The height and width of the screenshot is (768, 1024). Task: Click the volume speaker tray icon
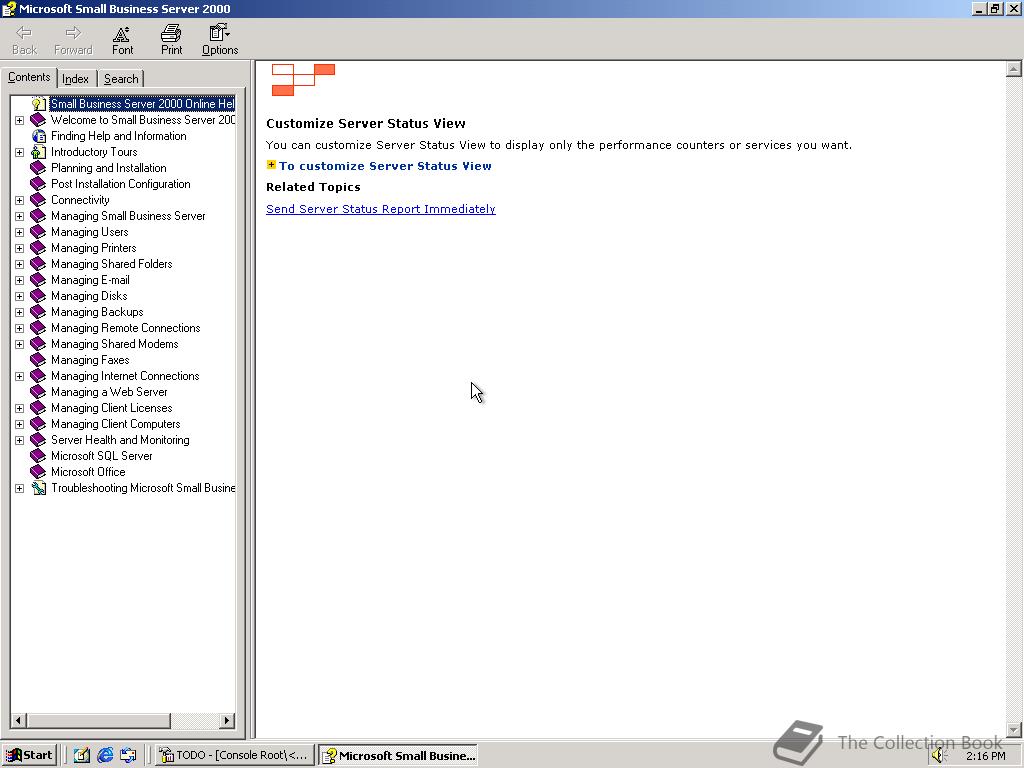939,756
